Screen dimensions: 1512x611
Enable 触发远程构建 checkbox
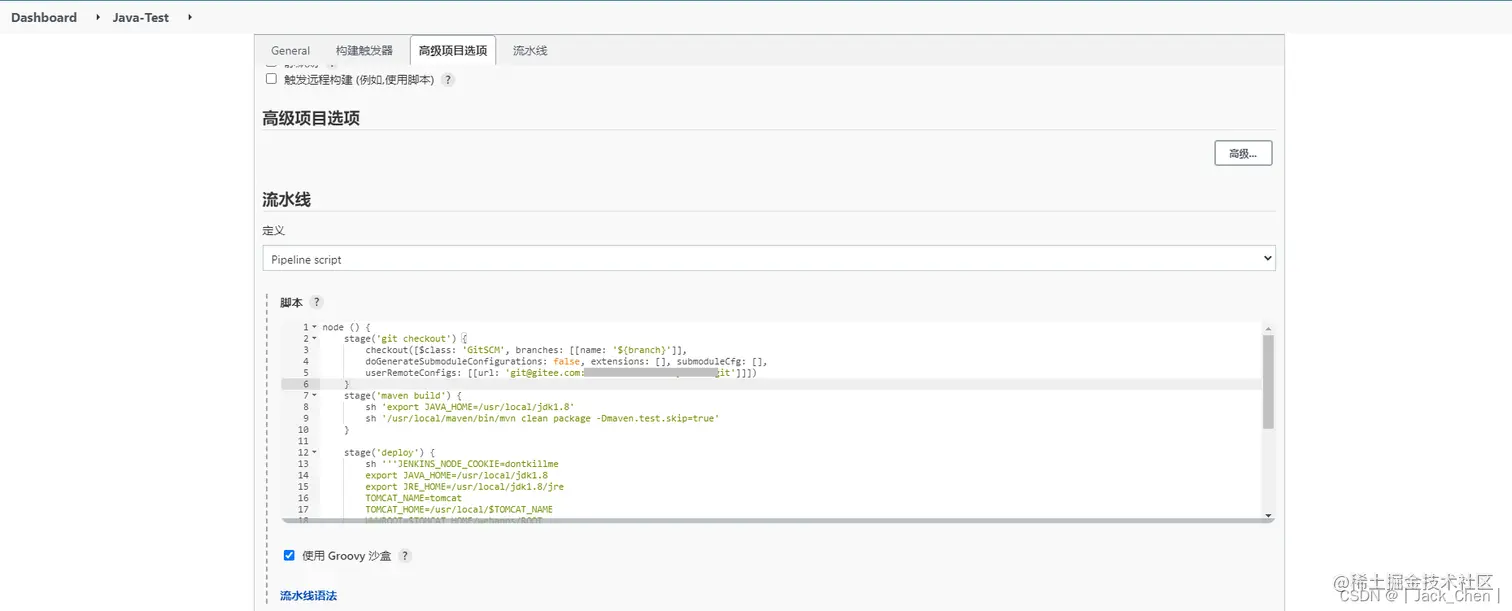pyautogui.click(x=271, y=78)
